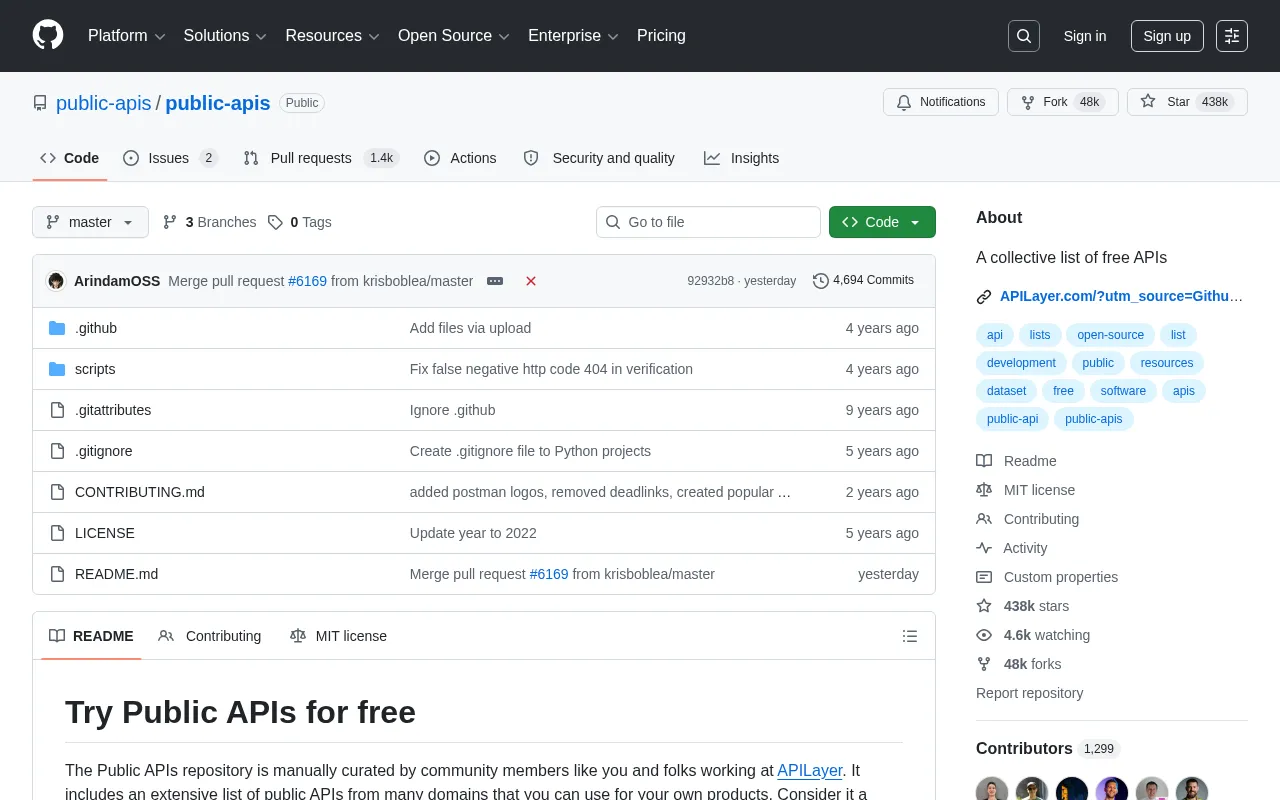Viewport: 1280px width, 800px height.
Task: Click the Go to file search field
Action: pos(708,222)
